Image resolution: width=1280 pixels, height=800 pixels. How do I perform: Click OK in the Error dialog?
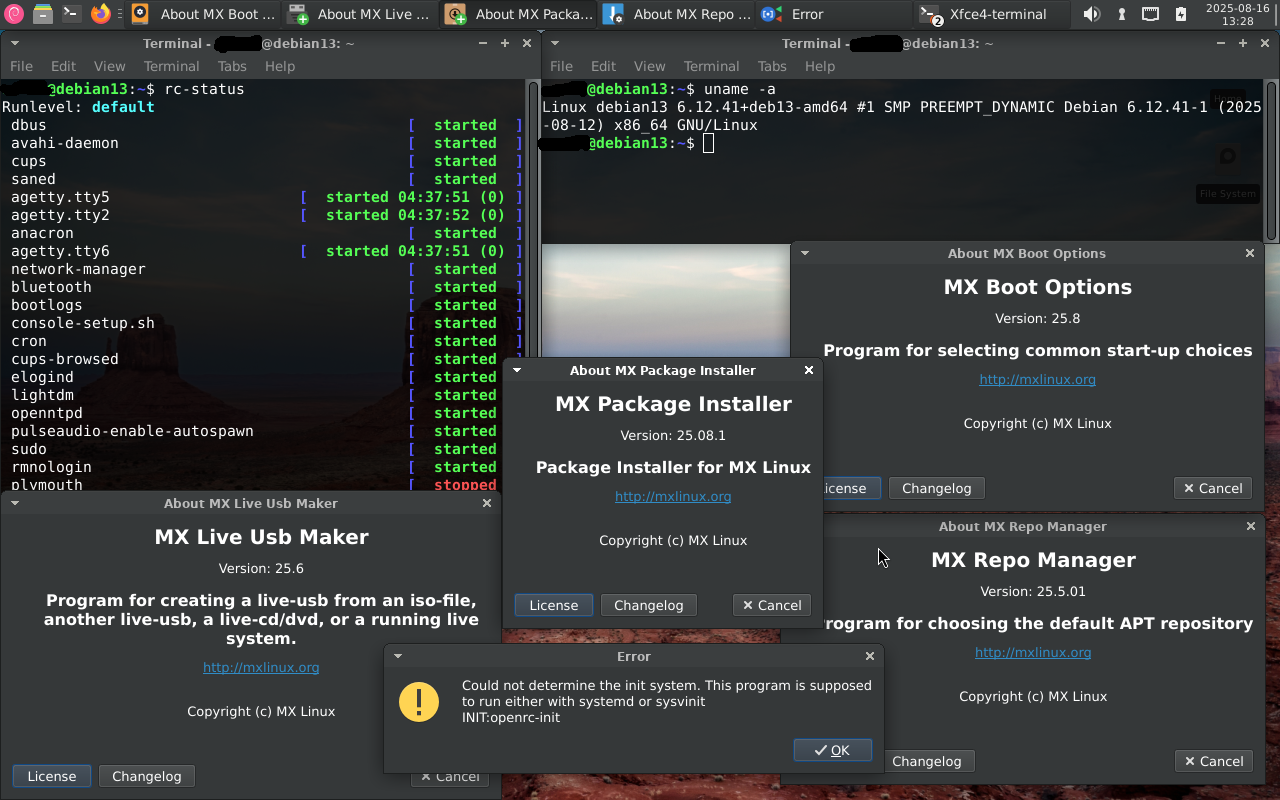click(x=832, y=750)
